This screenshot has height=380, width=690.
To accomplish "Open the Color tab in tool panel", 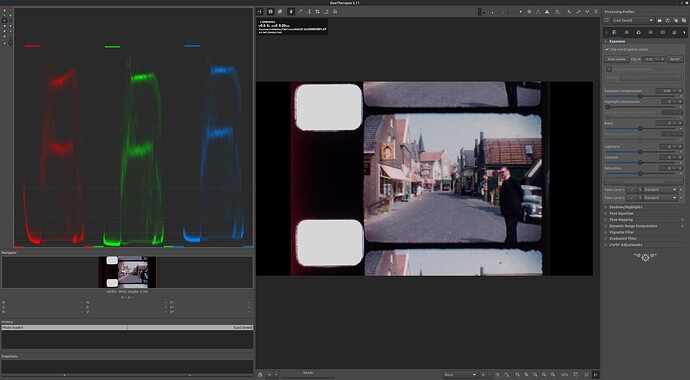I will (x=639, y=32).
